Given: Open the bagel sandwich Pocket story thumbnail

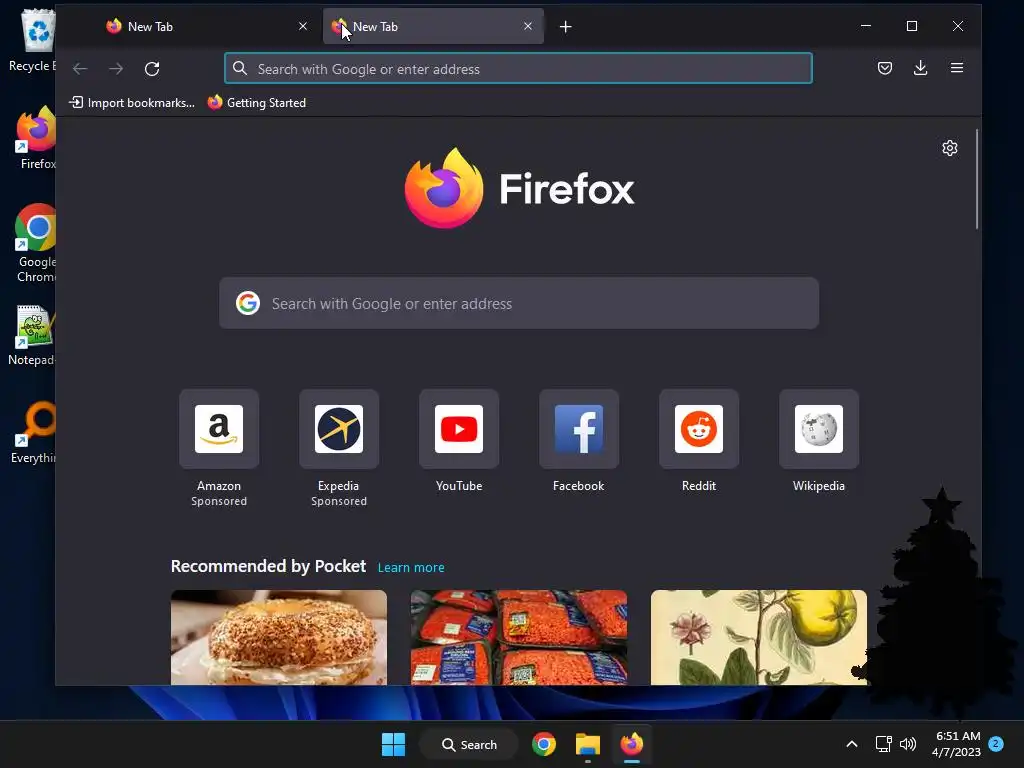Looking at the screenshot, I should (279, 637).
